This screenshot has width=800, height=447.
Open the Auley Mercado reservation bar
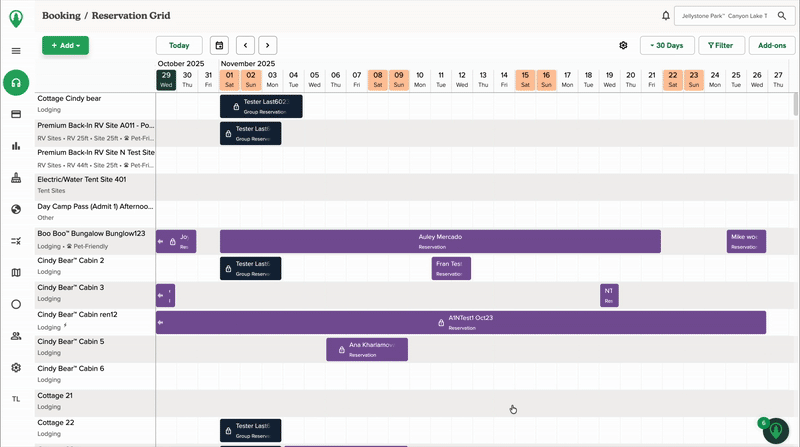tap(440, 241)
